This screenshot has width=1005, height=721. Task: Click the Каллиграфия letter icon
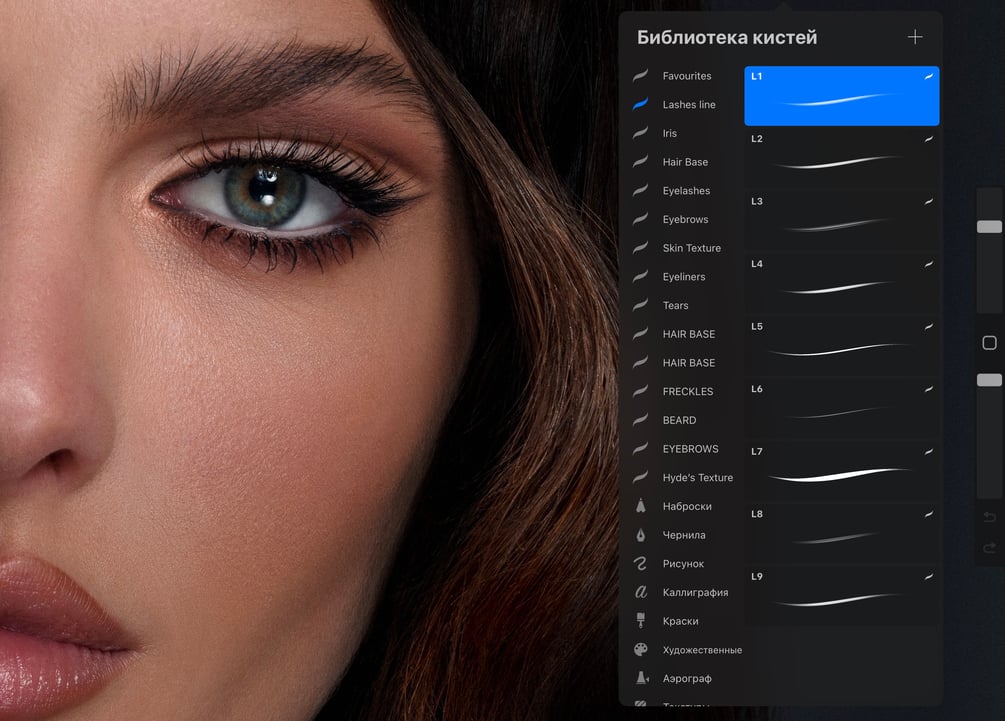pos(640,592)
